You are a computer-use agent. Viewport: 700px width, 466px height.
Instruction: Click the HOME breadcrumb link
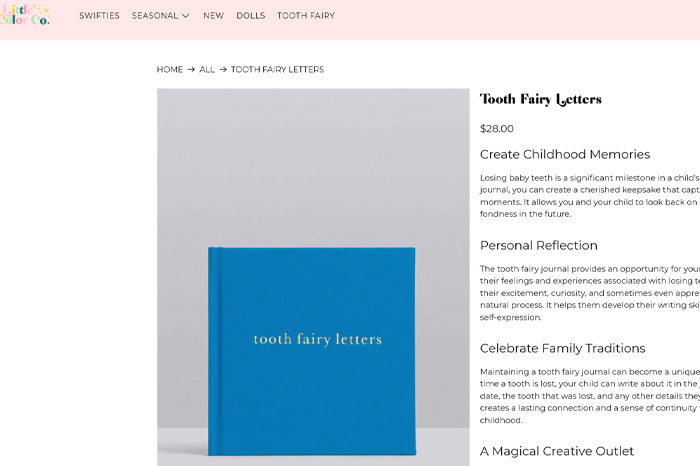[170, 70]
